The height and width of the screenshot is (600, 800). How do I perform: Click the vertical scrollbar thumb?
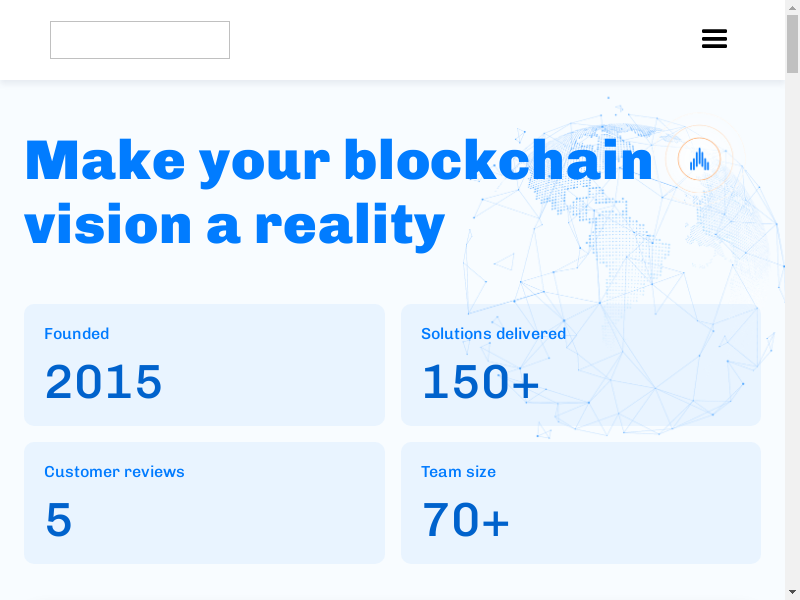pyautogui.click(x=792, y=45)
